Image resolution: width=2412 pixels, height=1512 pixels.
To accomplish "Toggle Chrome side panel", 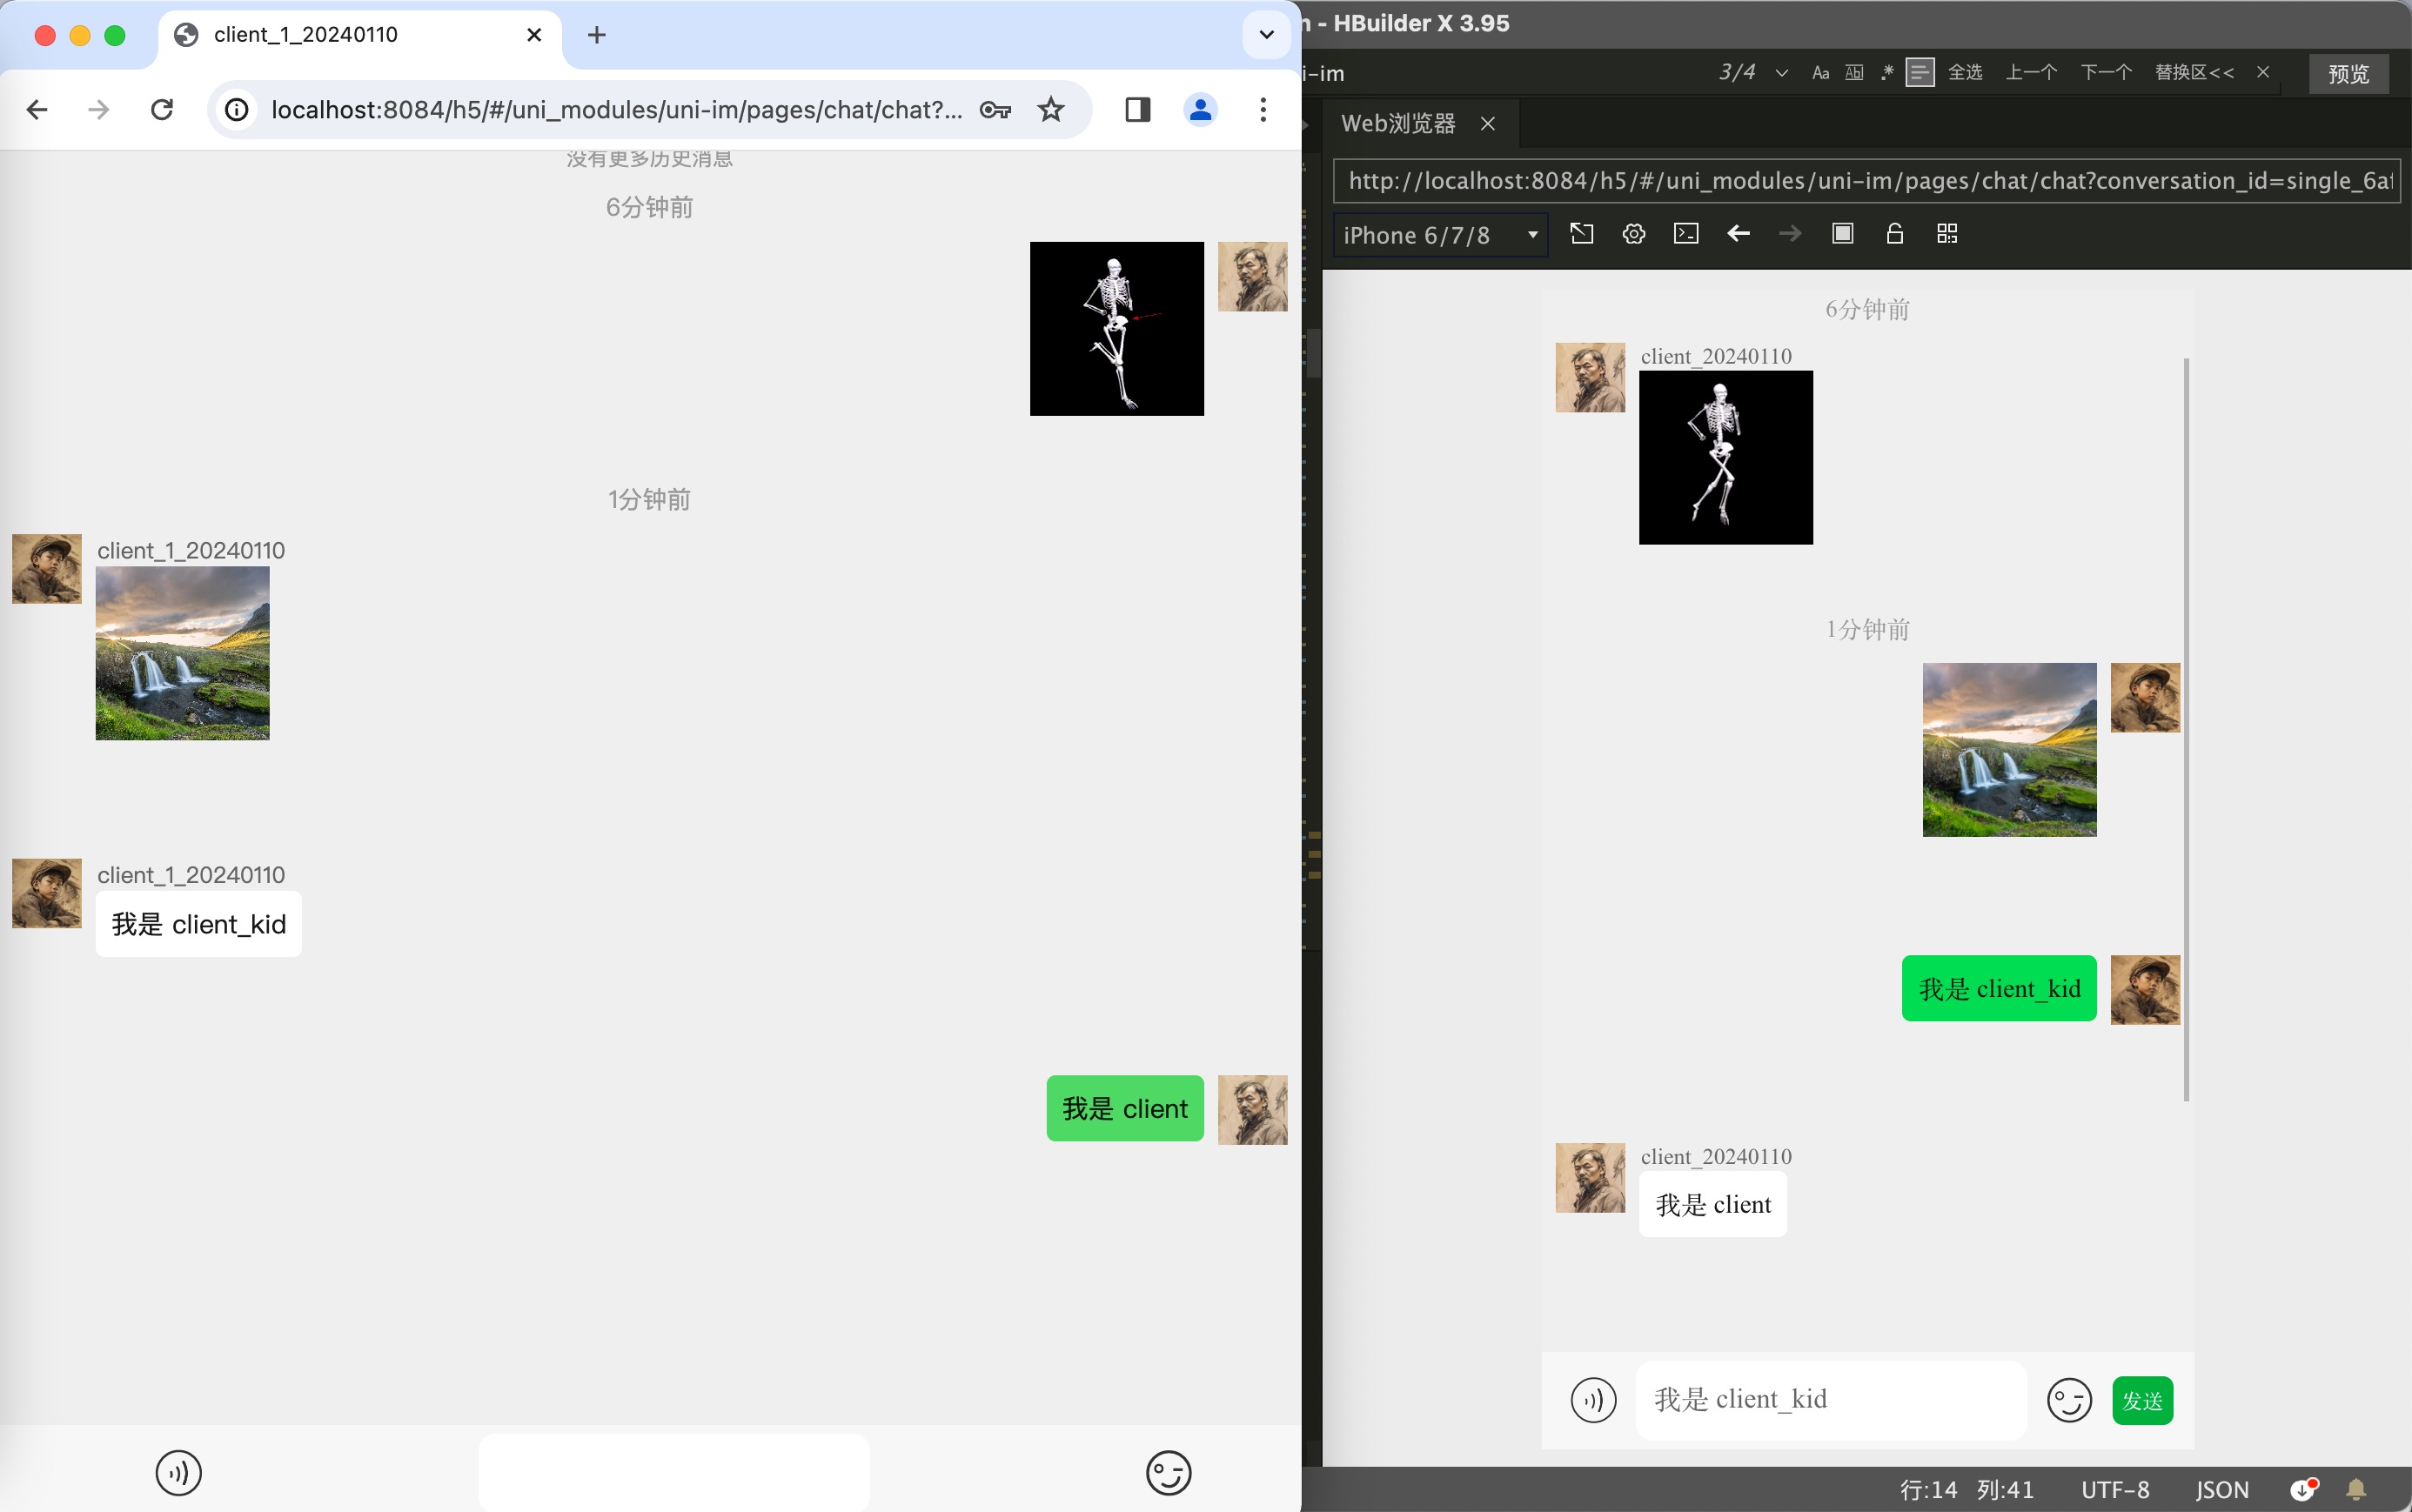I will coord(1137,109).
